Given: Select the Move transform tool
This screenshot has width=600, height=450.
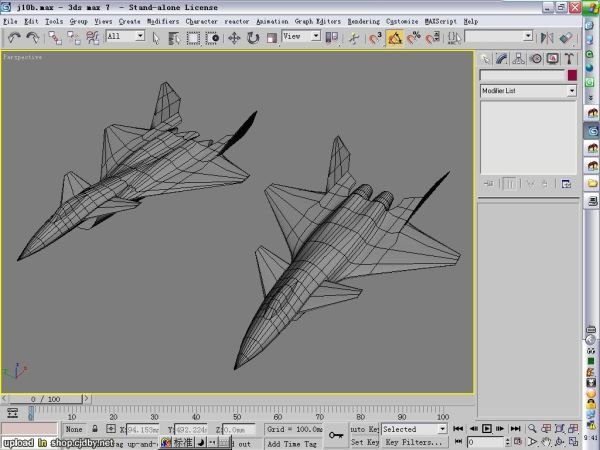Looking at the screenshot, I should (x=234, y=37).
